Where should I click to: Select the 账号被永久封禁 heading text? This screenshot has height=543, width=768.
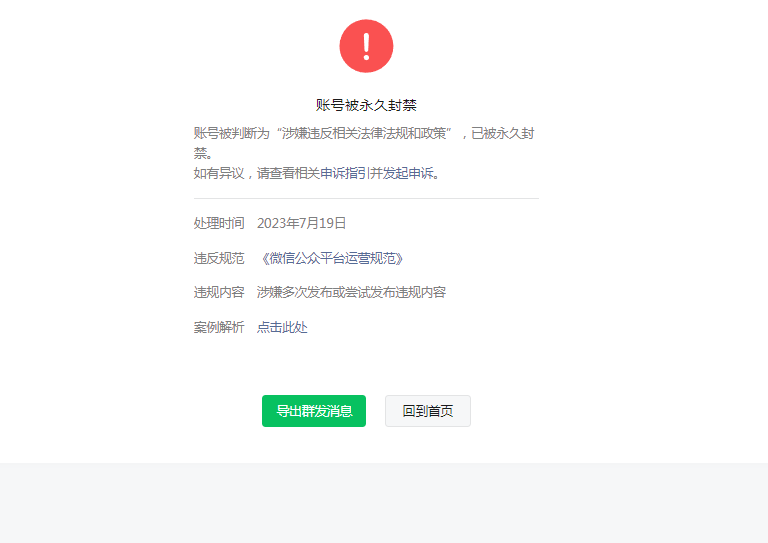coord(366,105)
